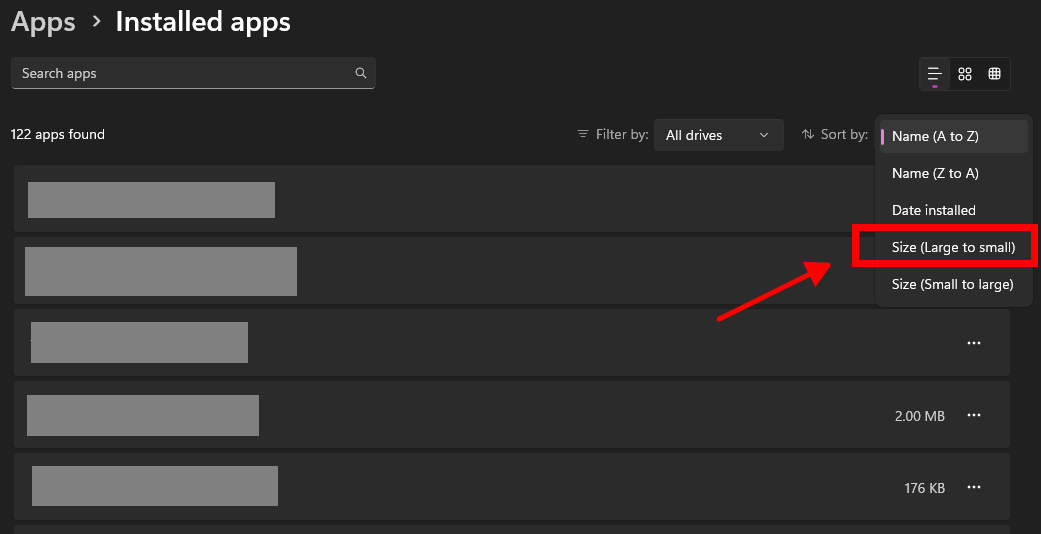Sort apps by Date installed
This screenshot has height=534, width=1041.
click(933, 210)
